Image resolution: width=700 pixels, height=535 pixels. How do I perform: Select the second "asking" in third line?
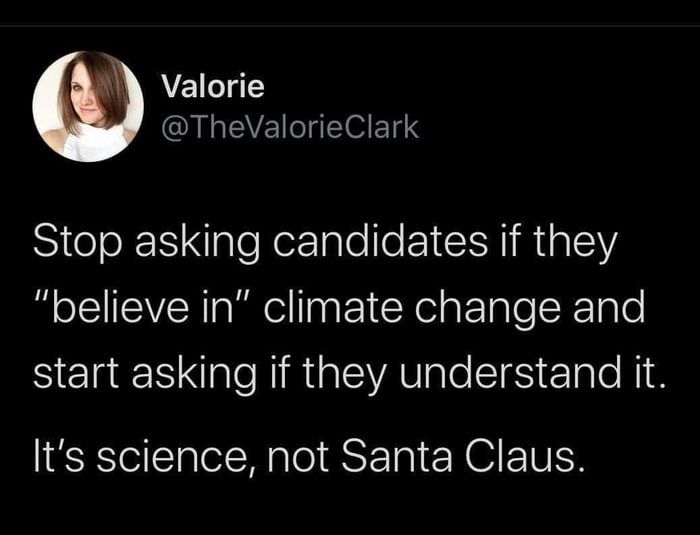point(194,373)
